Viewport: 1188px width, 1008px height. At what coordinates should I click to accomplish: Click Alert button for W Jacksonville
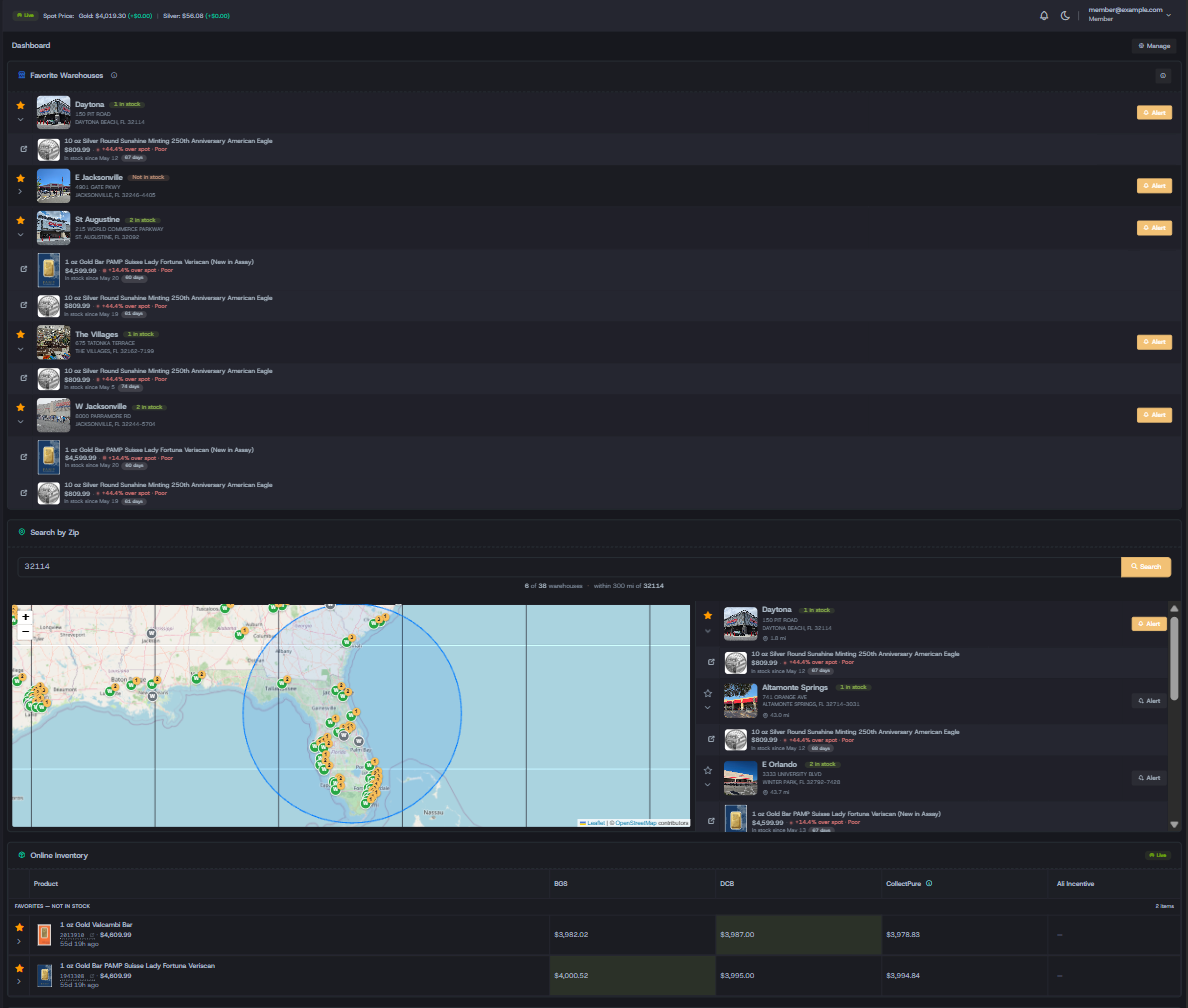click(1154, 415)
